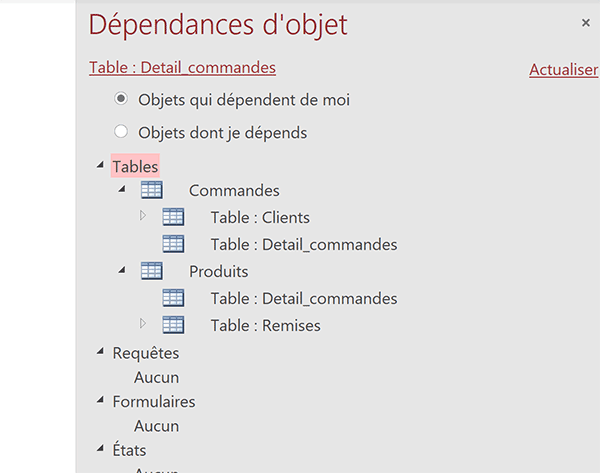Click the Actualiser link
600x473 pixels.
pos(564,70)
